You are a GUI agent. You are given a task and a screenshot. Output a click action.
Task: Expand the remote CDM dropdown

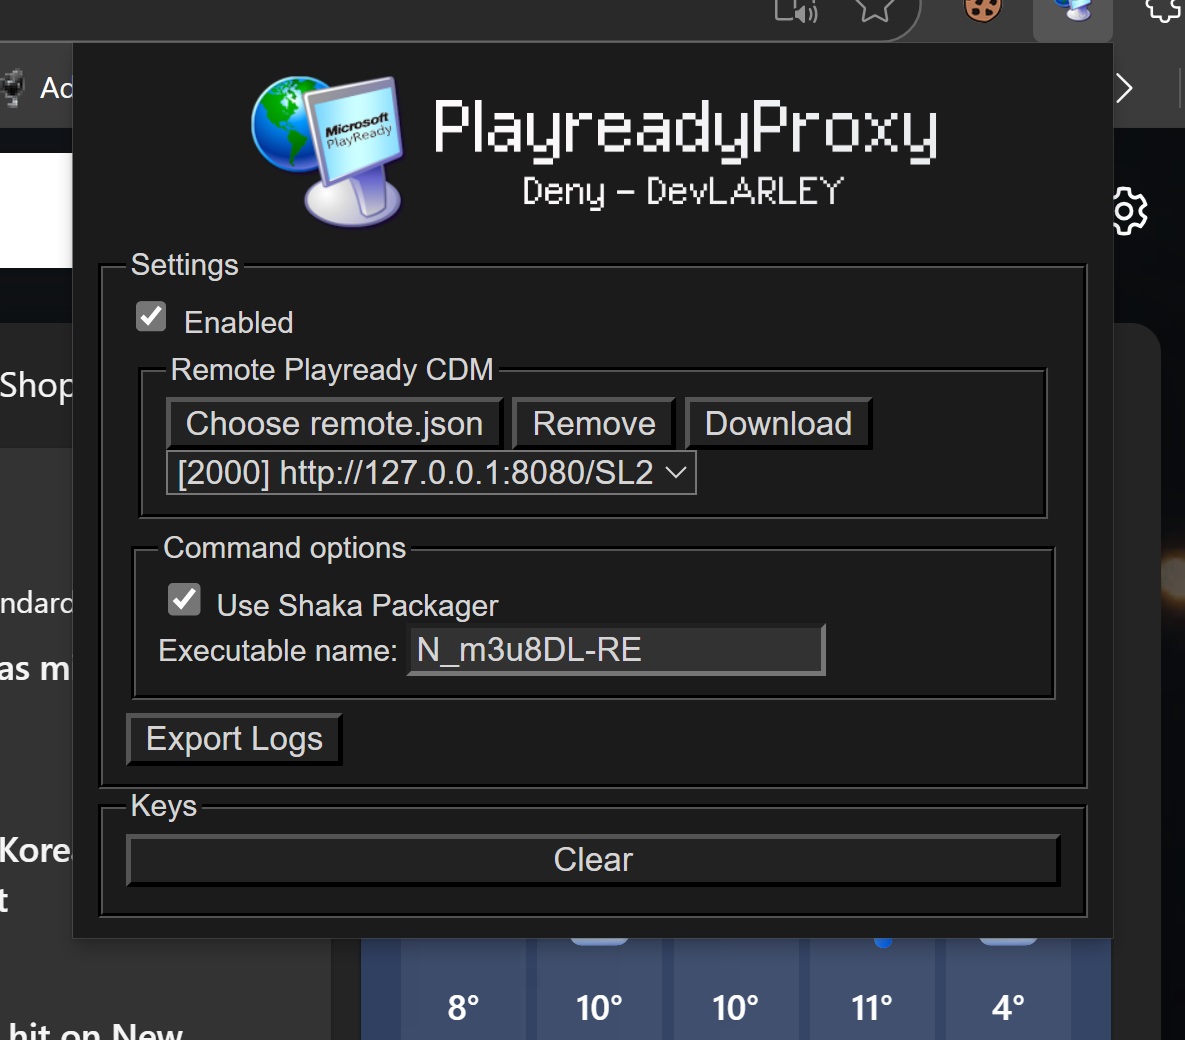(x=431, y=473)
